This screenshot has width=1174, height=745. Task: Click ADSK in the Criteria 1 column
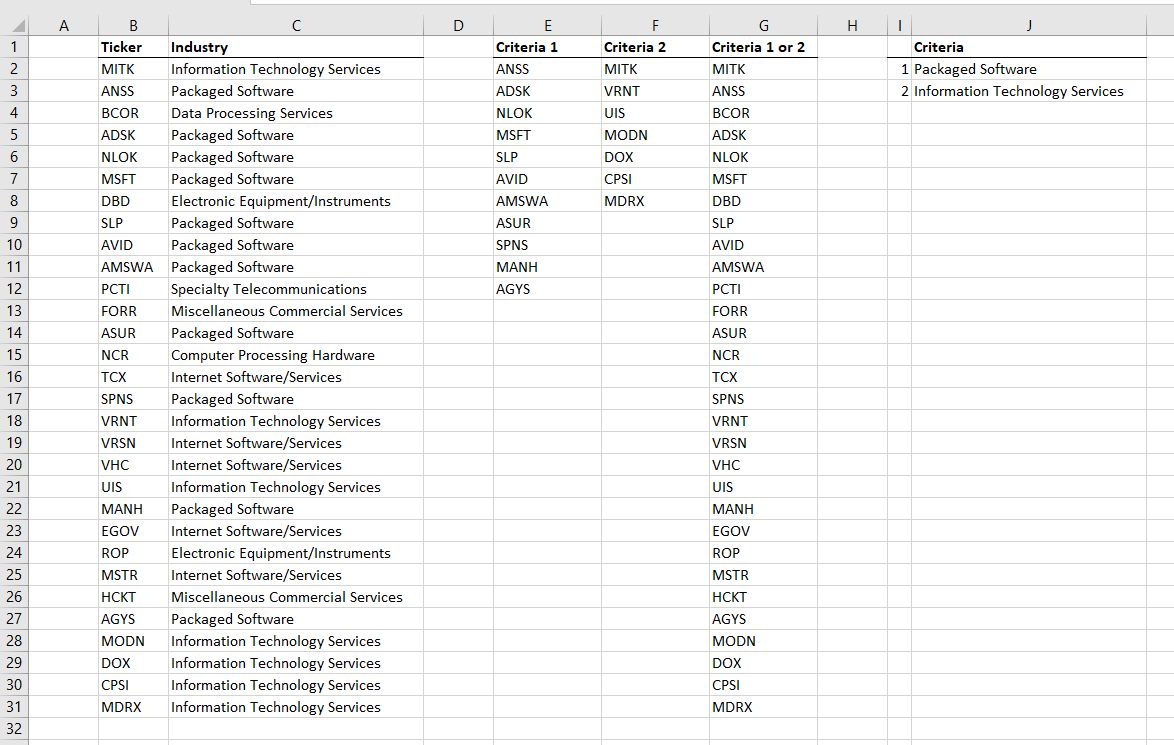(547, 91)
